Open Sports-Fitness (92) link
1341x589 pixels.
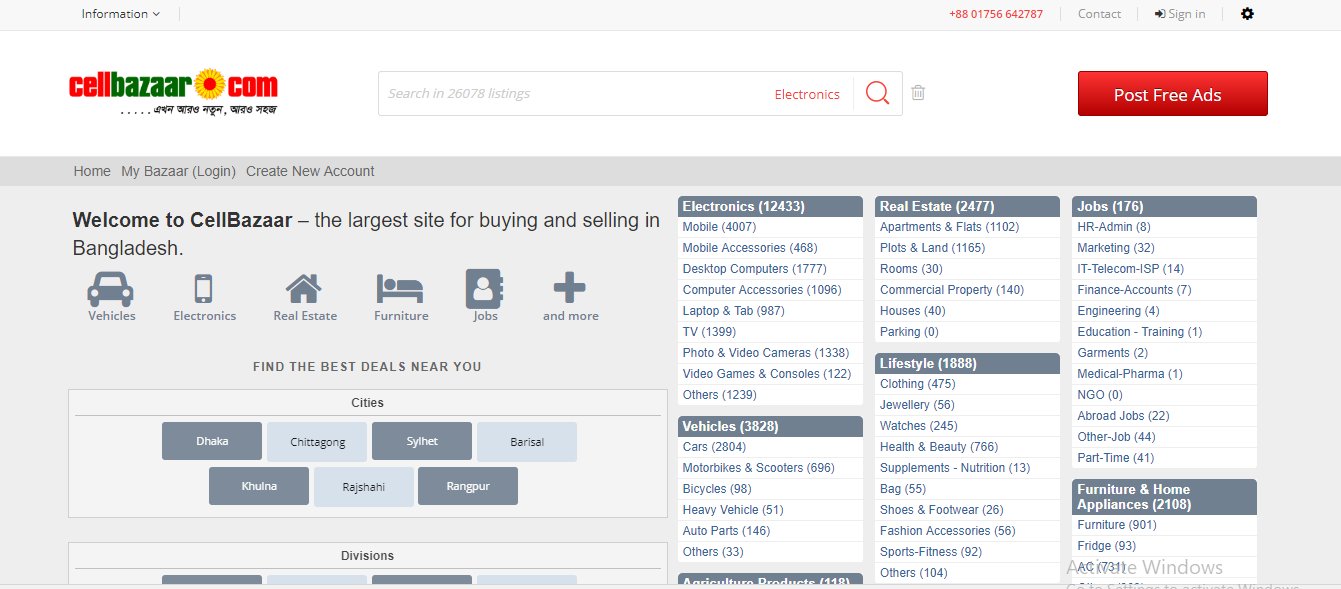pyautogui.click(x=931, y=552)
